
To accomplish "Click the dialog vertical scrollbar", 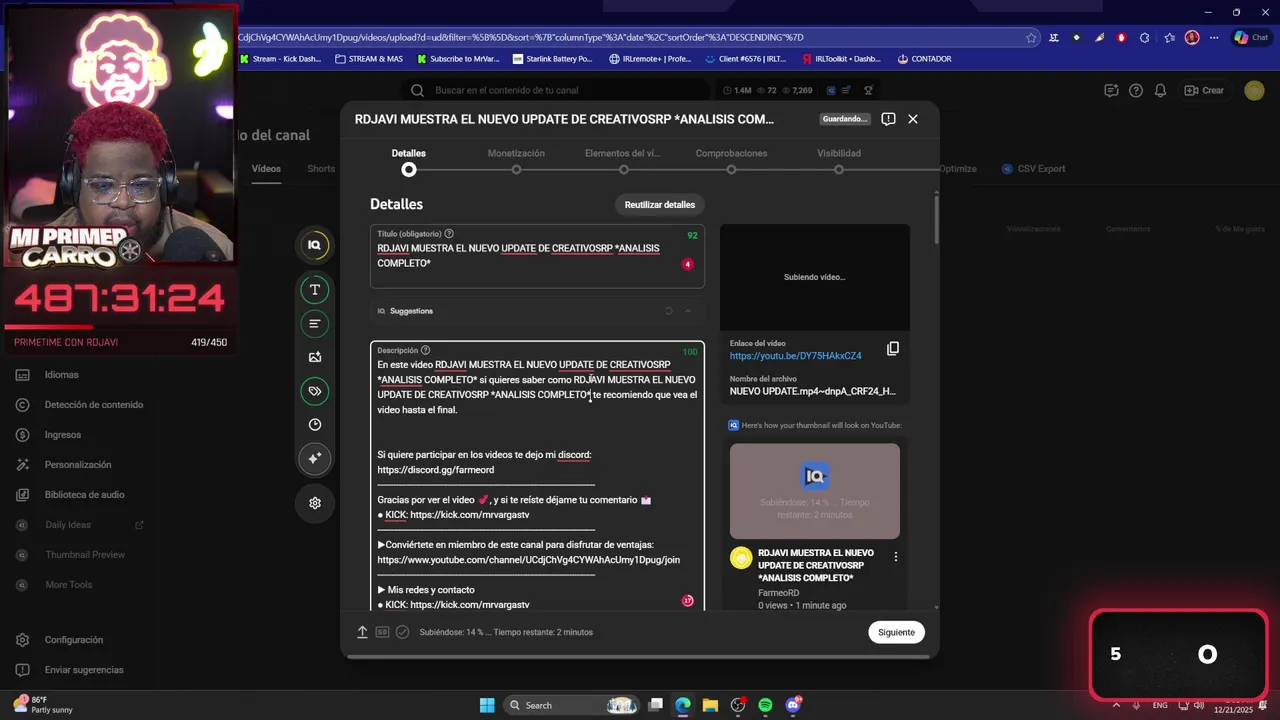I will (x=937, y=220).
